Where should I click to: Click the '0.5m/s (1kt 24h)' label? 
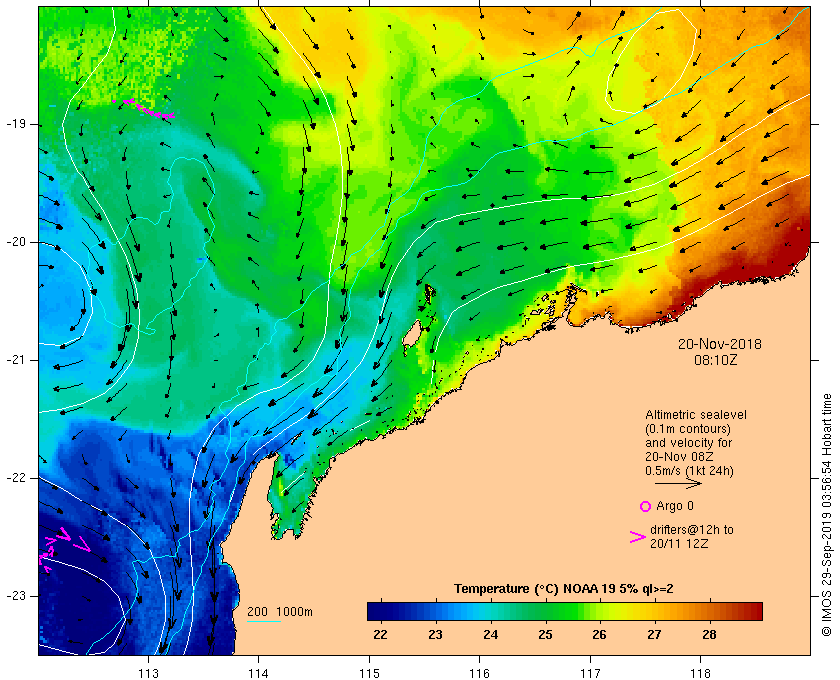coord(689,471)
